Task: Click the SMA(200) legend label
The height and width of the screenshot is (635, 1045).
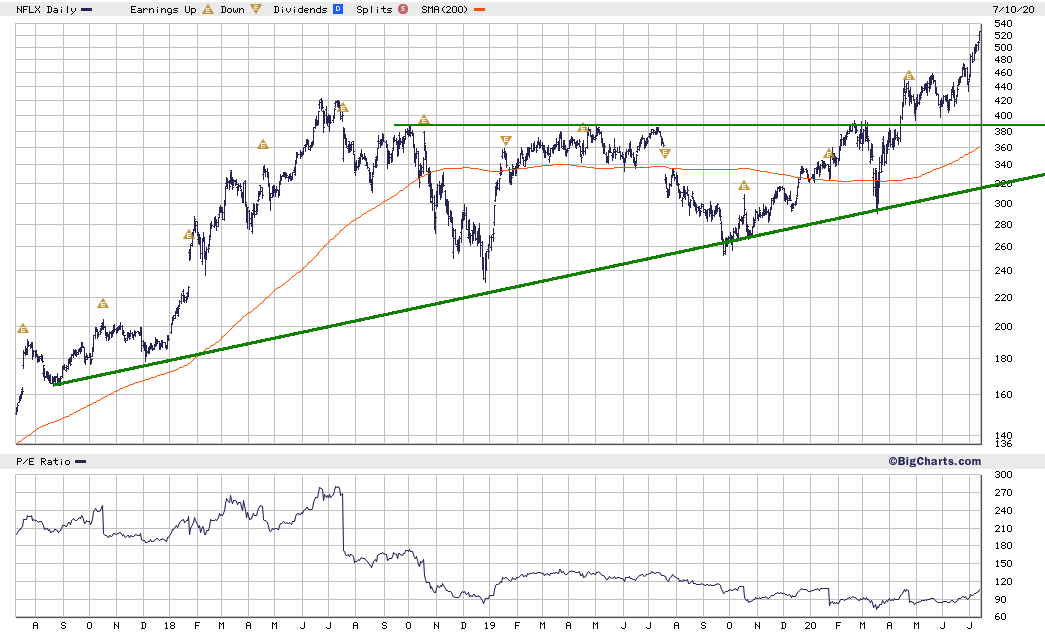Action: coord(445,9)
